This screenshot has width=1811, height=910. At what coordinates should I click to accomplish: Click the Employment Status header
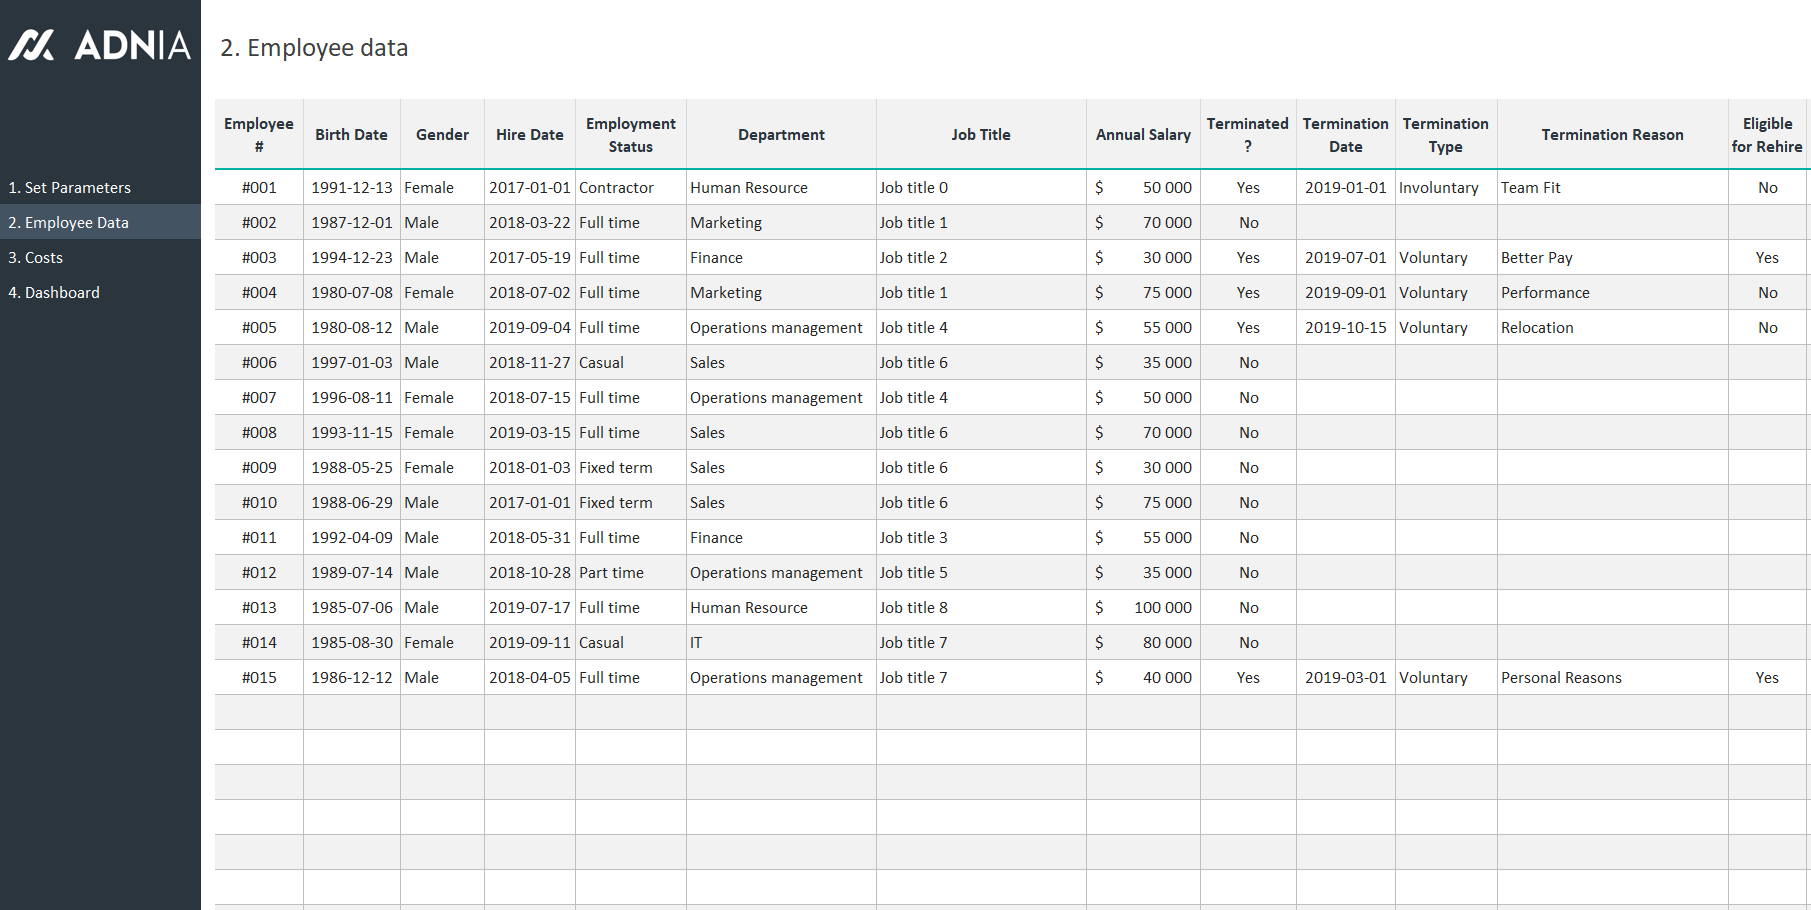pos(630,135)
